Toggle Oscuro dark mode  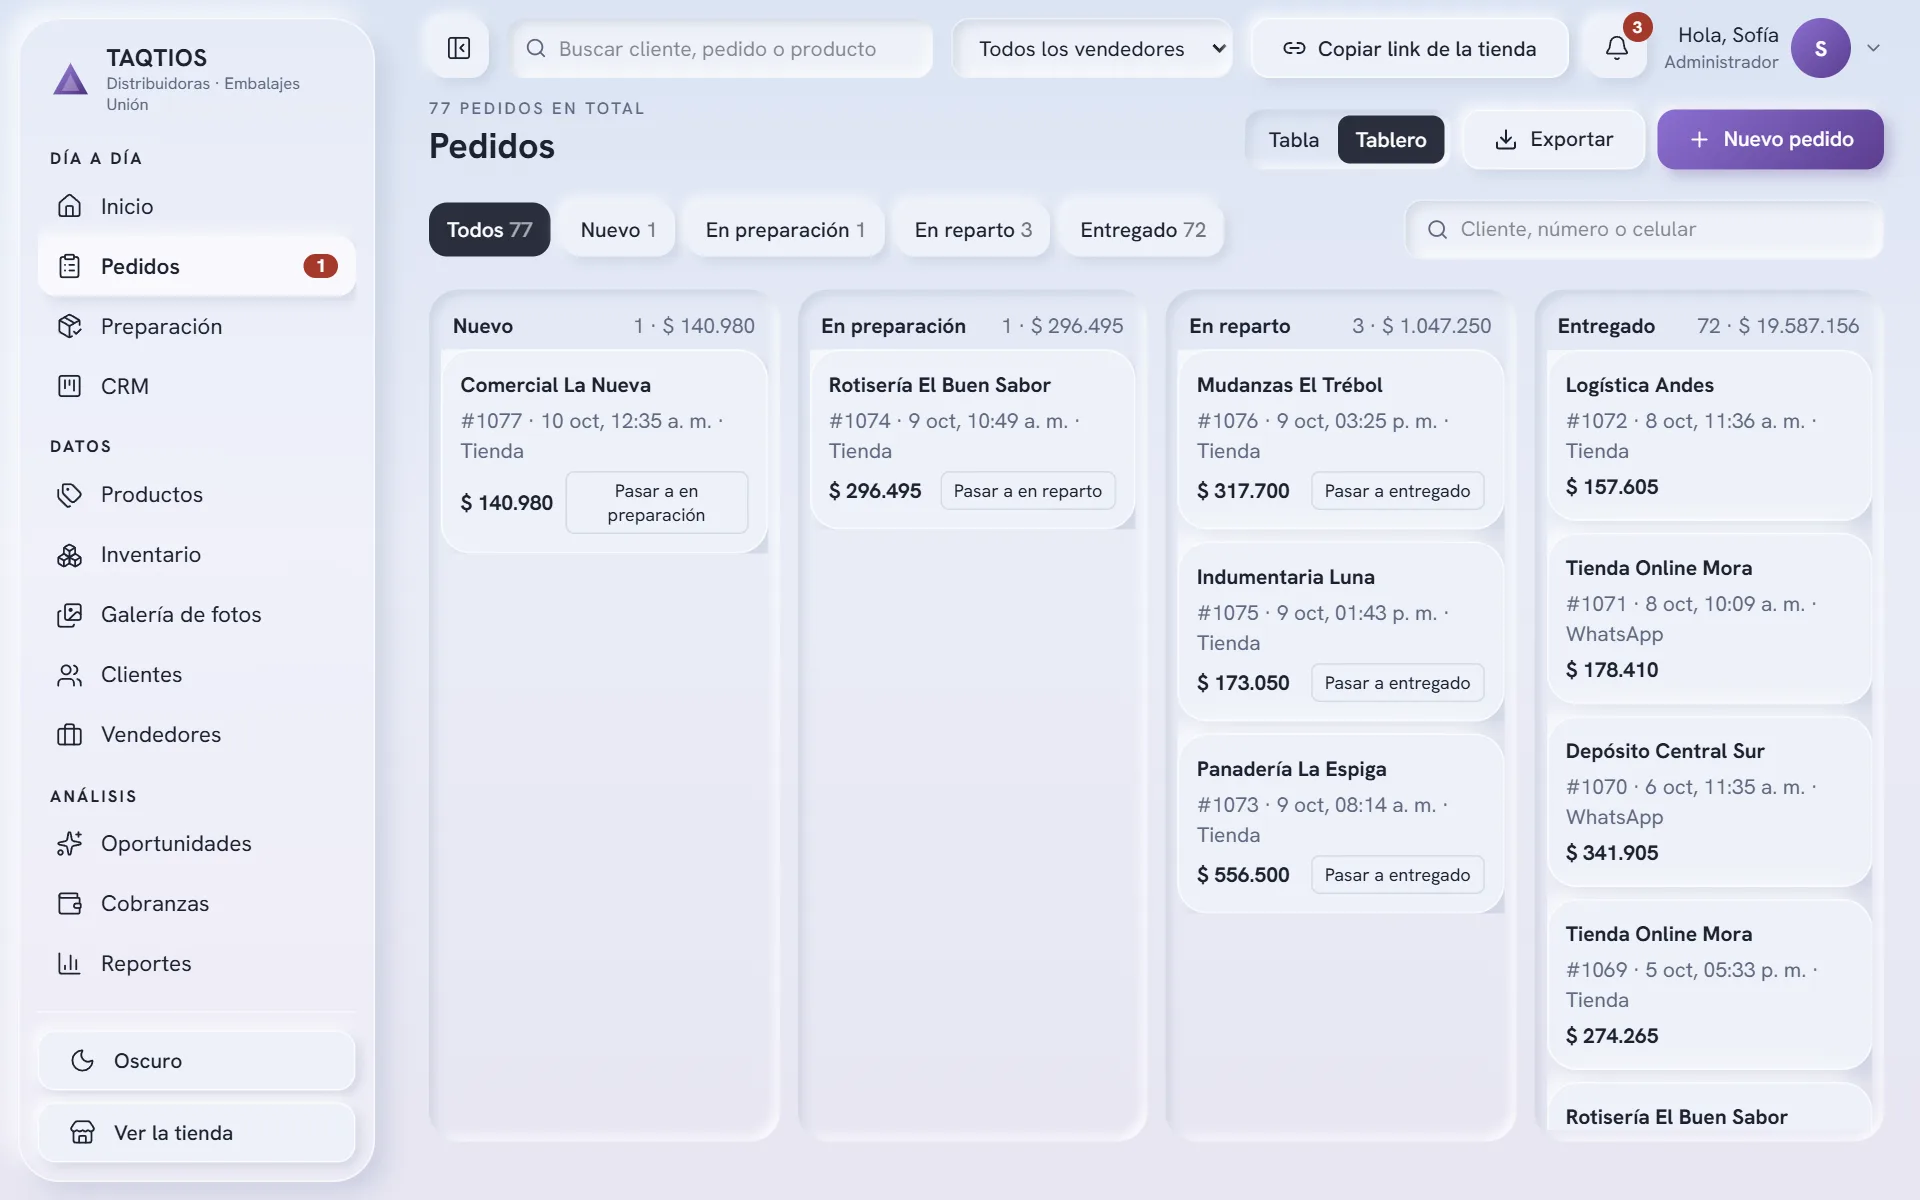197,1060
